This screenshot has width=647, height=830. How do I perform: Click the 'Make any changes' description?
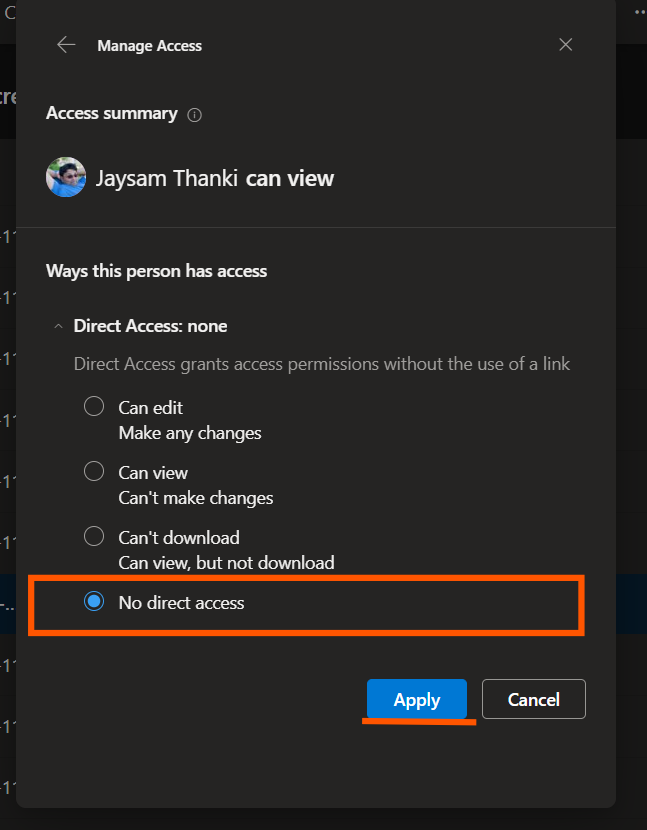click(190, 433)
